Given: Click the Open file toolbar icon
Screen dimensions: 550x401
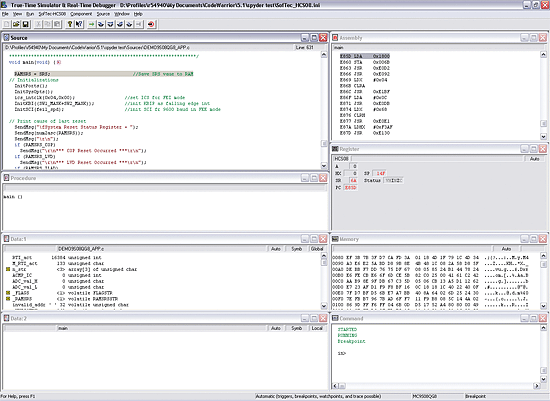Looking at the screenshot, I should 16,24.
